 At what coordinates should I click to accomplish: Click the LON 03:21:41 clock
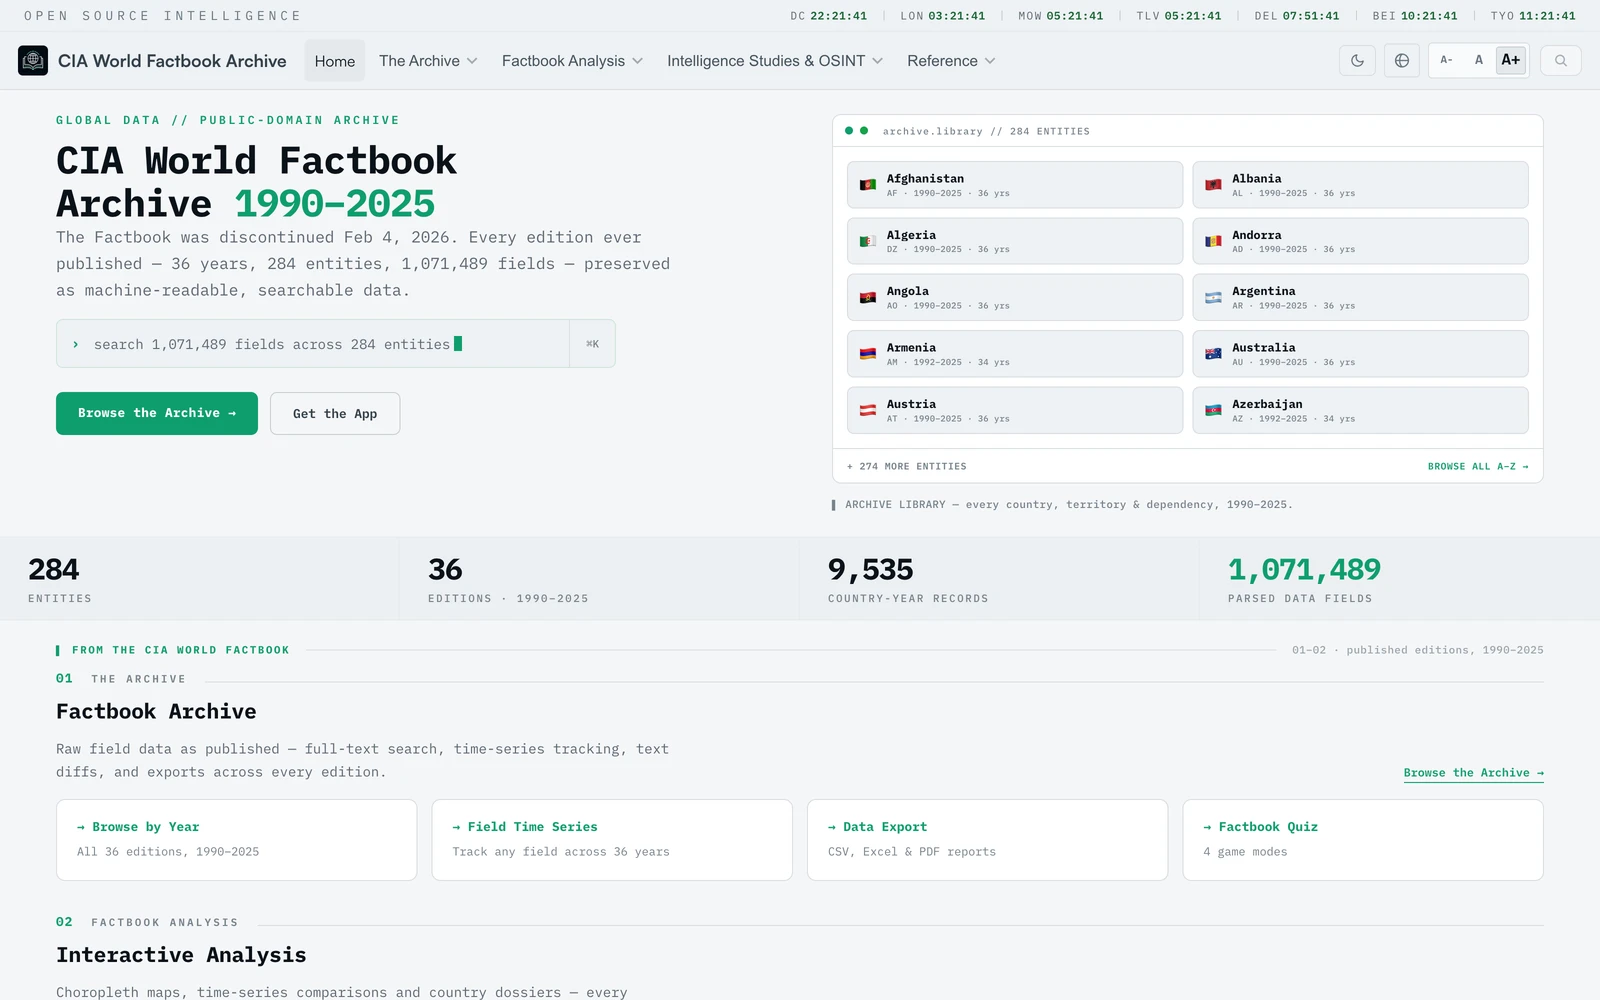943,16
